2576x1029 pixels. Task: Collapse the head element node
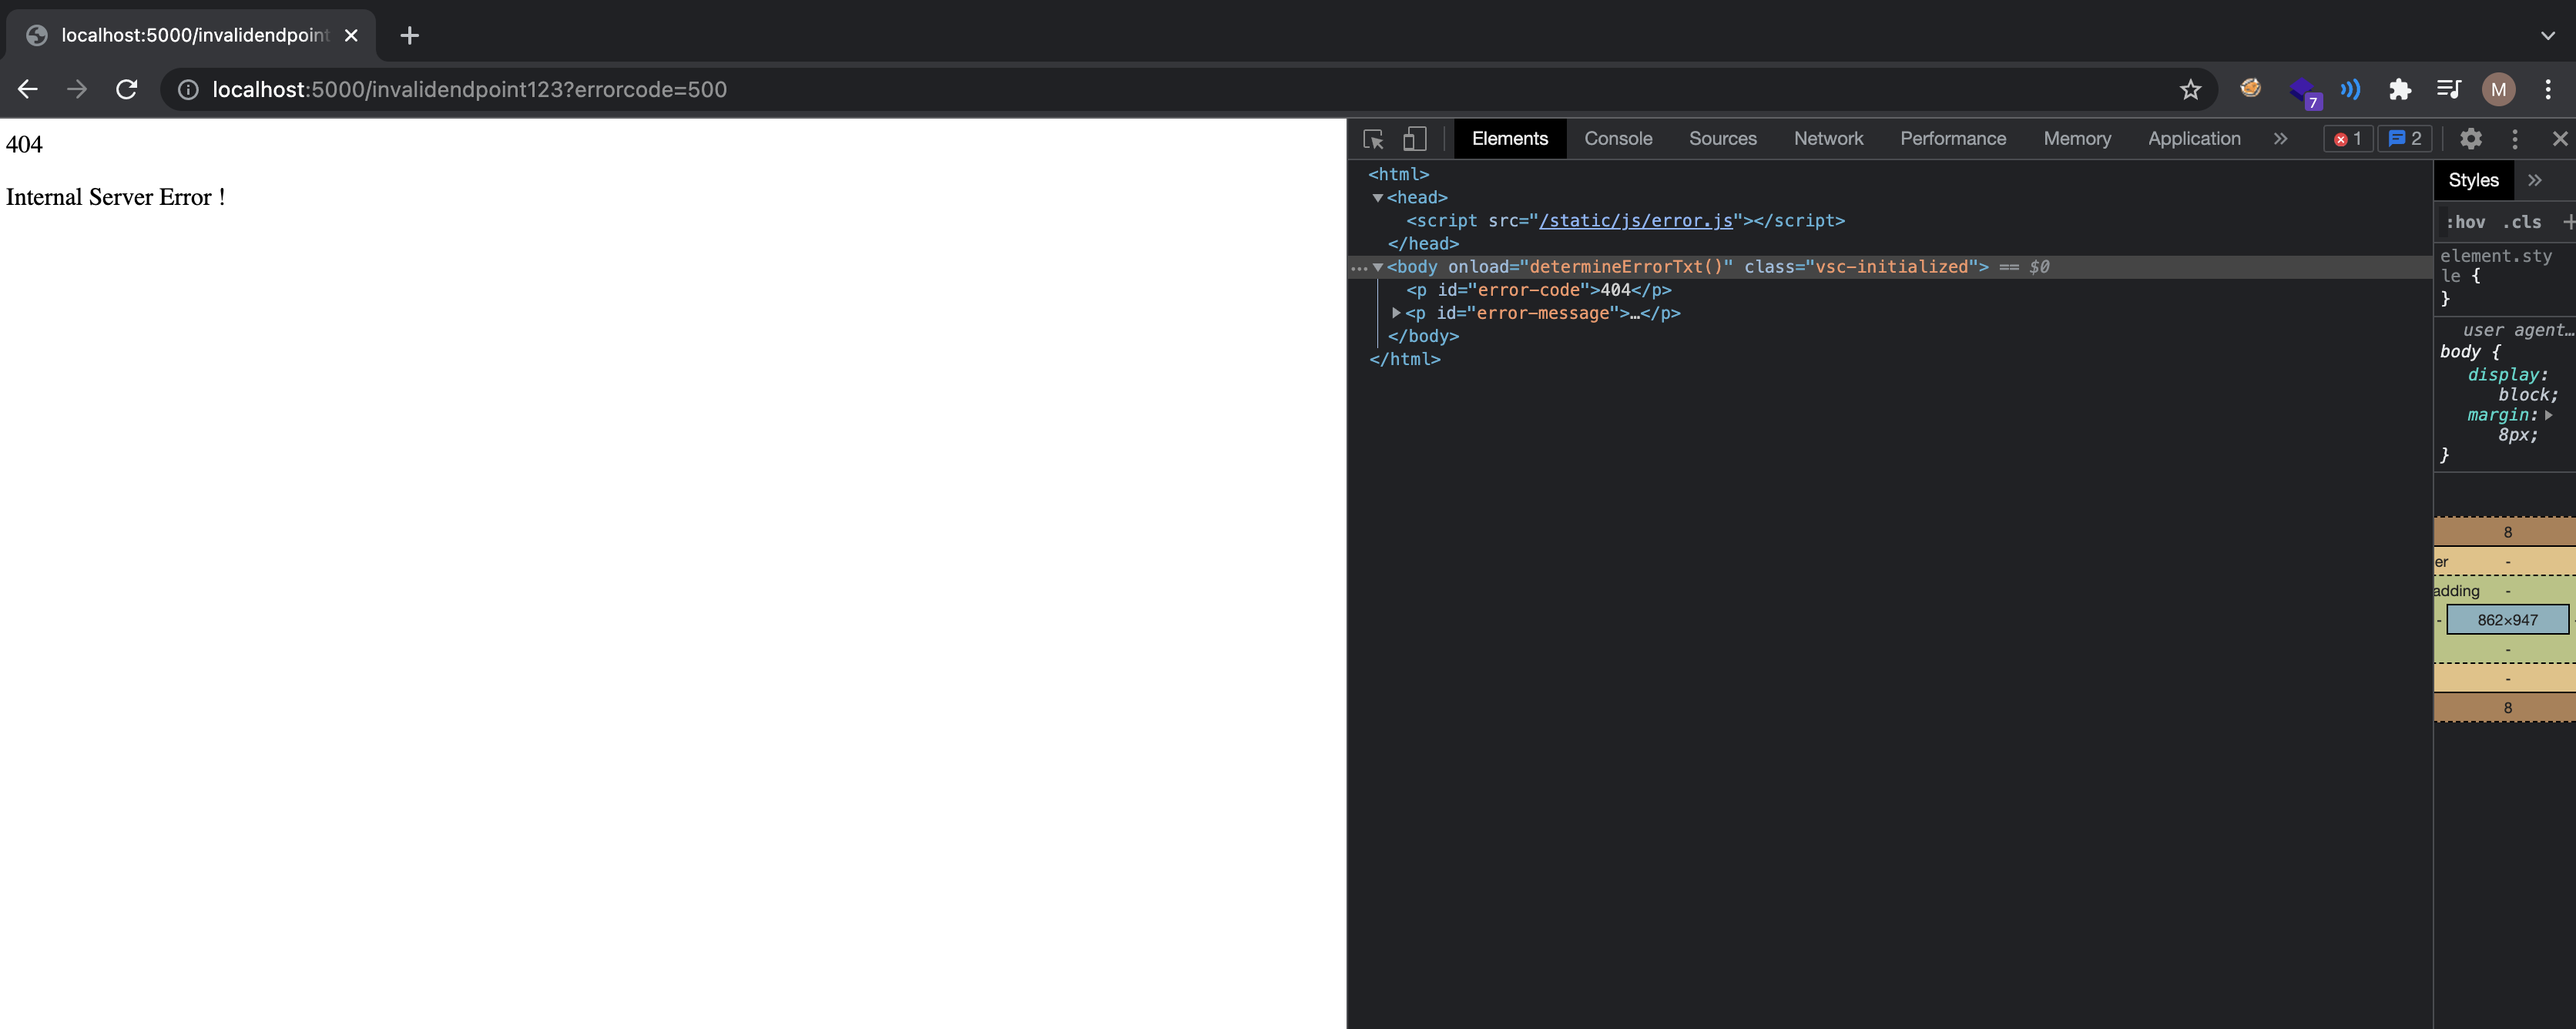click(x=1378, y=198)
